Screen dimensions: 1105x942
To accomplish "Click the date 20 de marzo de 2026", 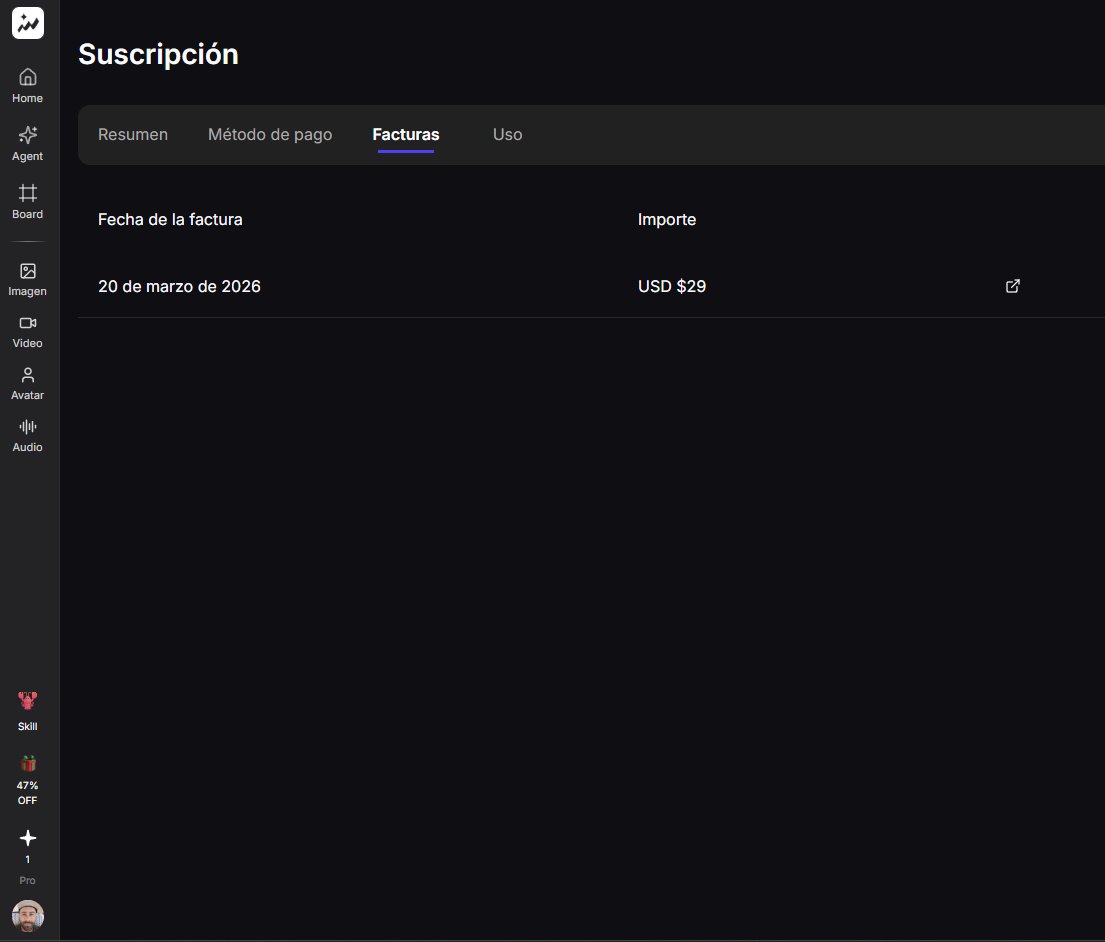I will (179, 286).
